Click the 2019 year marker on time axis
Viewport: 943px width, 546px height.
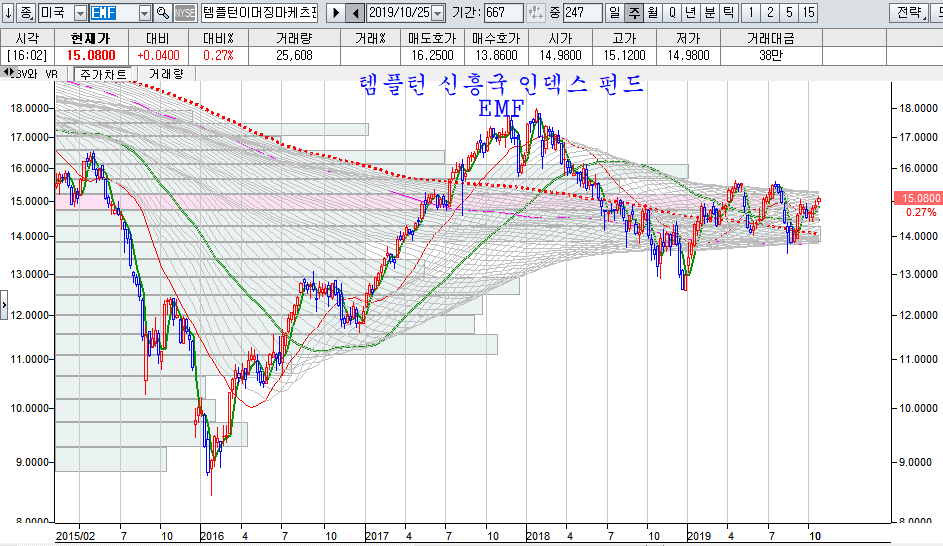[699, 536]
